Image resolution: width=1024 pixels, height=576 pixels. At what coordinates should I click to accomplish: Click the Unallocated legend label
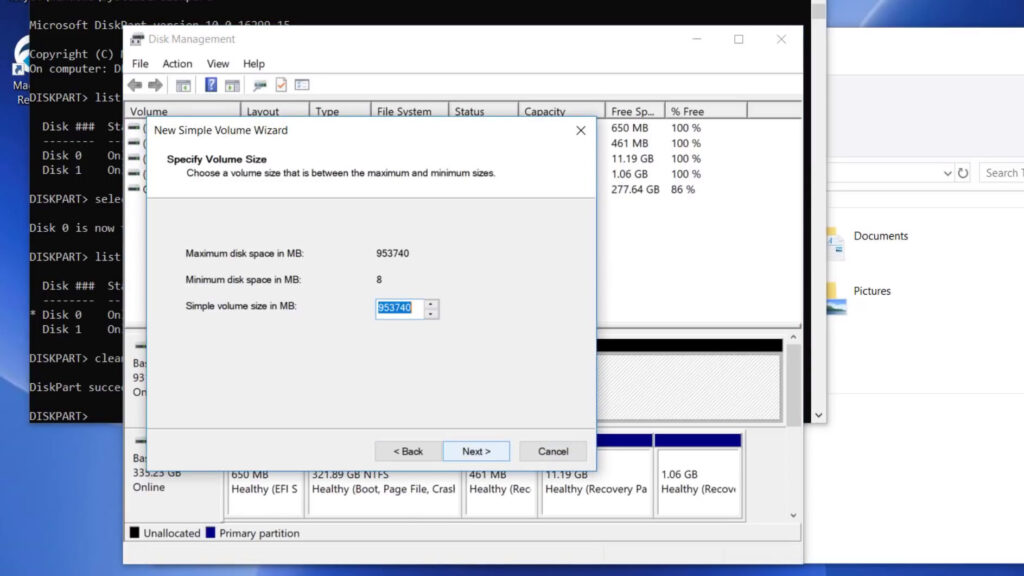click(x=172, y=534)
